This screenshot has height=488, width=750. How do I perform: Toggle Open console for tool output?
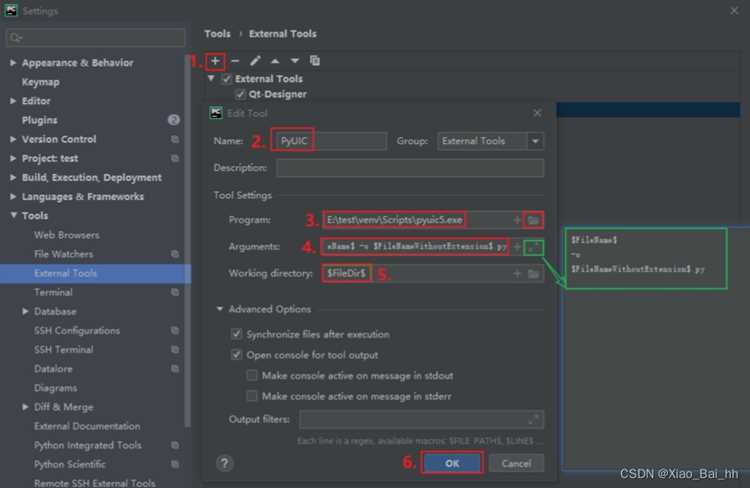(x=236, y=355)
